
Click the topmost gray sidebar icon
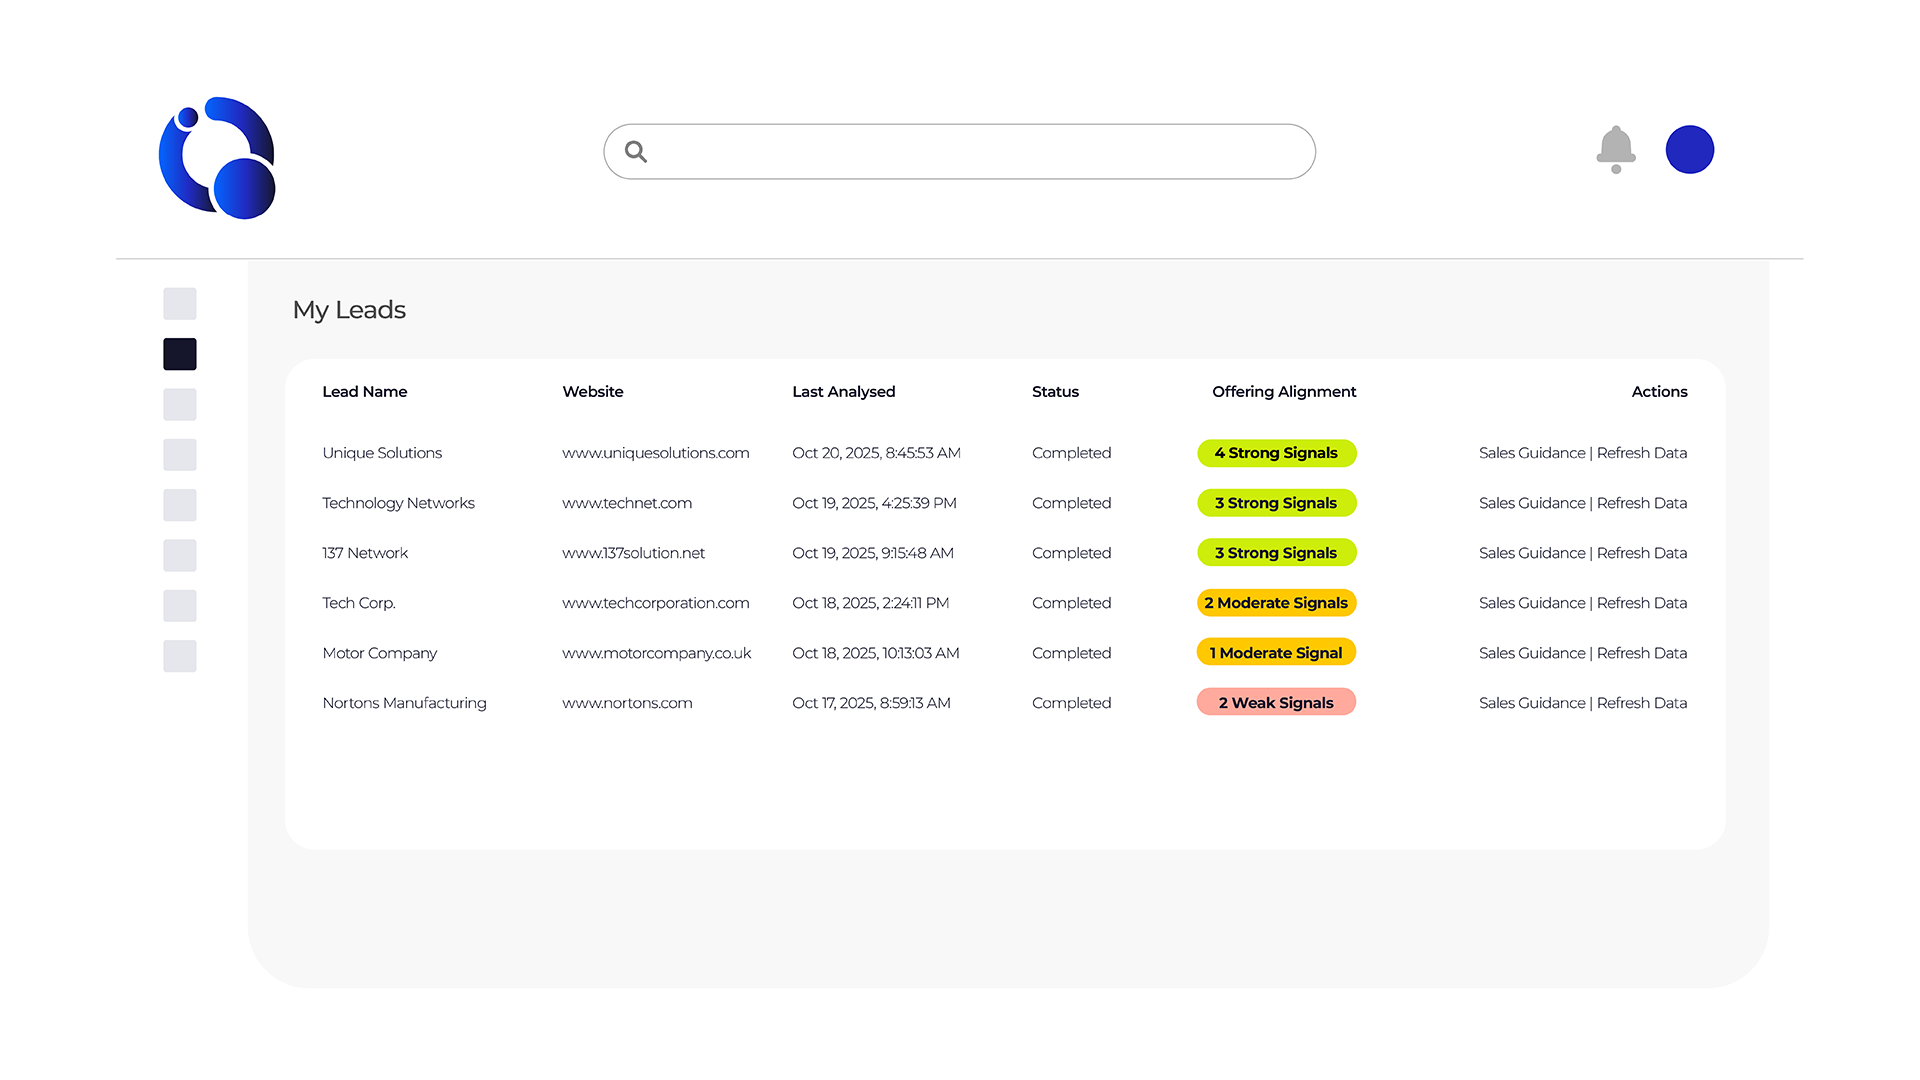coord(180,304)
